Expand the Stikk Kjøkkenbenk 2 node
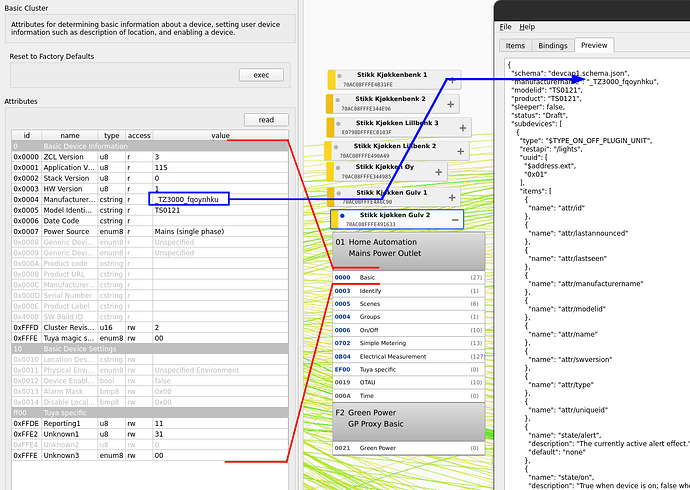Screen dimensions: 690x490 pyautogui.click(x=451, y=104)
